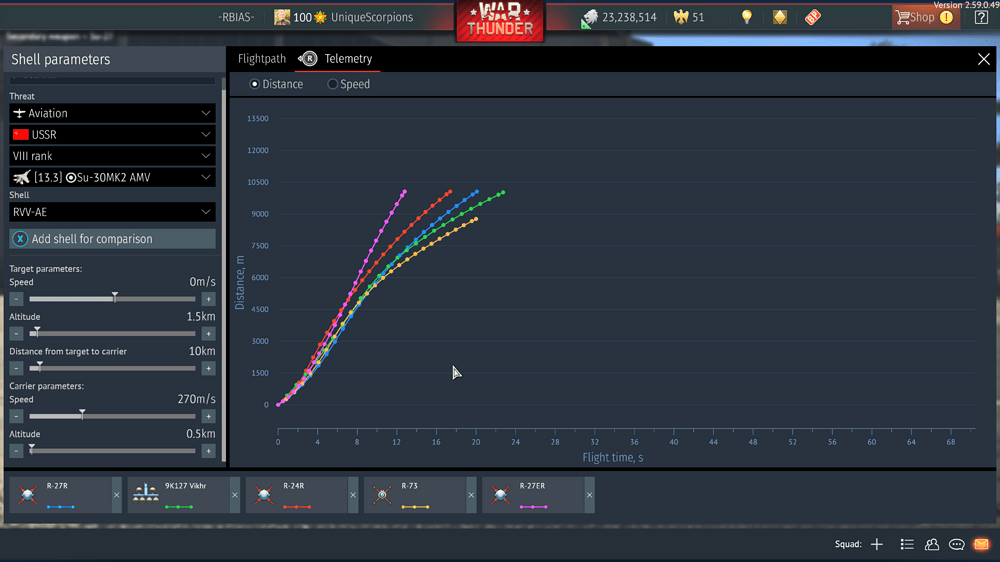Open the Shop cart icon
1000x562 pixels.
tap(903, 17)
